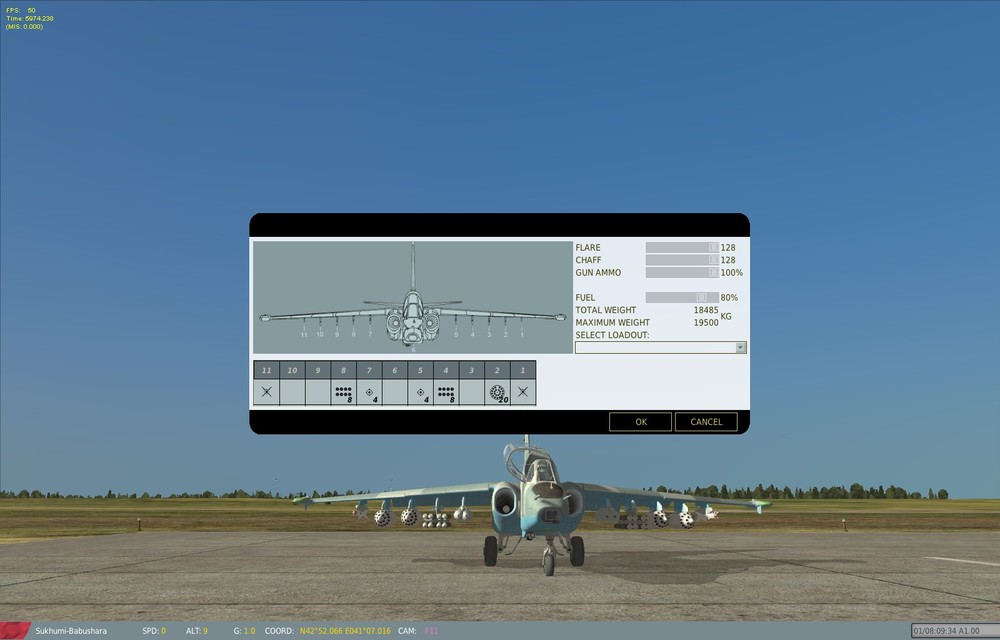Select the rocket pod icon on pylon 4
This screenshot has width=1000, height=640.
[446, 393]
